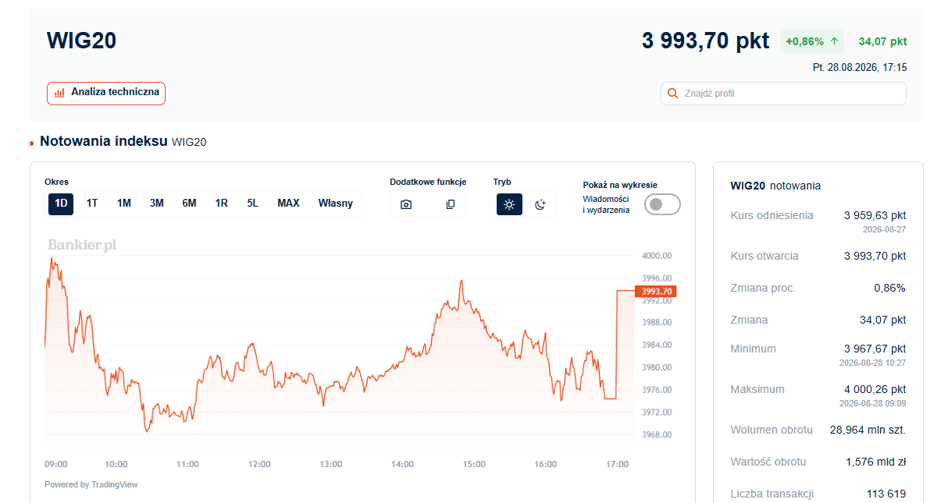The height and width of the screenshot is (503, 948).
Task: Click the Wolumen obrotu 28,964 mln szt.
Action: [x=868, y=430]
